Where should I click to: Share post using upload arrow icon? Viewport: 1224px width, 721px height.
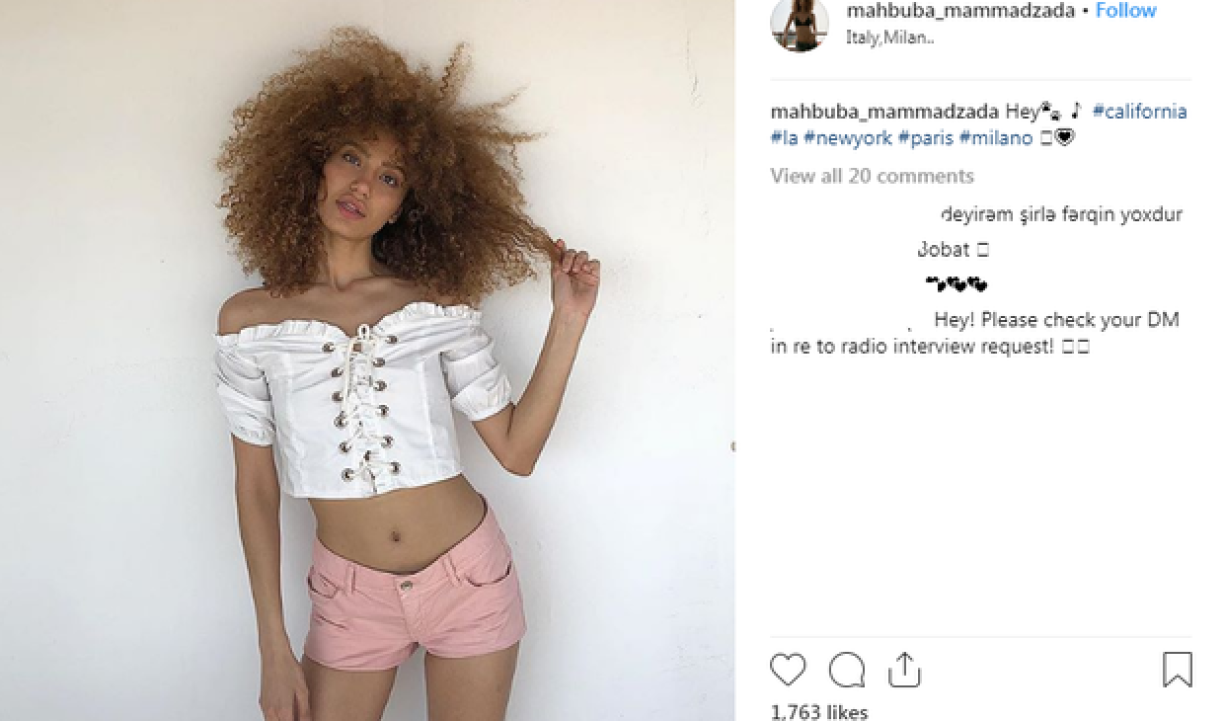(904, 669)
